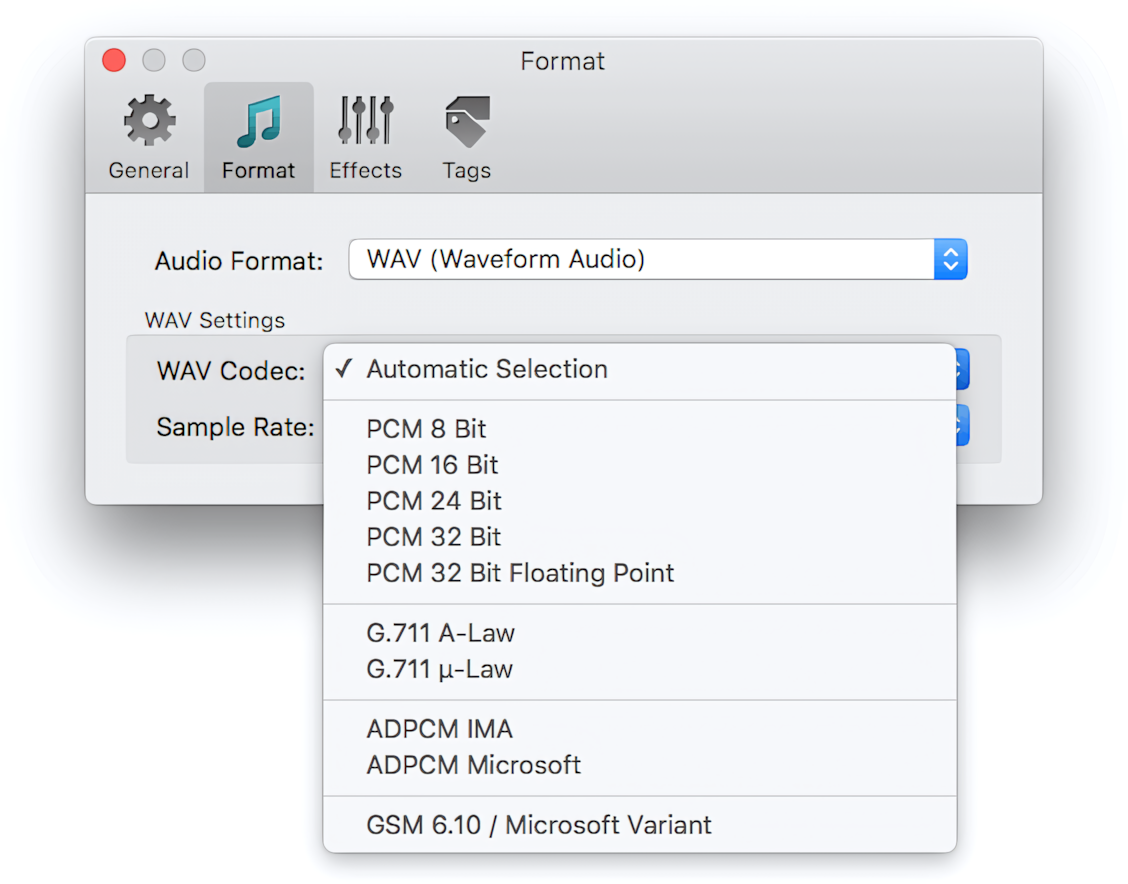Image resolution: width=1128 pixels, height=884 pixels.
Task: Switch to the Effects pane
Action: coord(365,135)
